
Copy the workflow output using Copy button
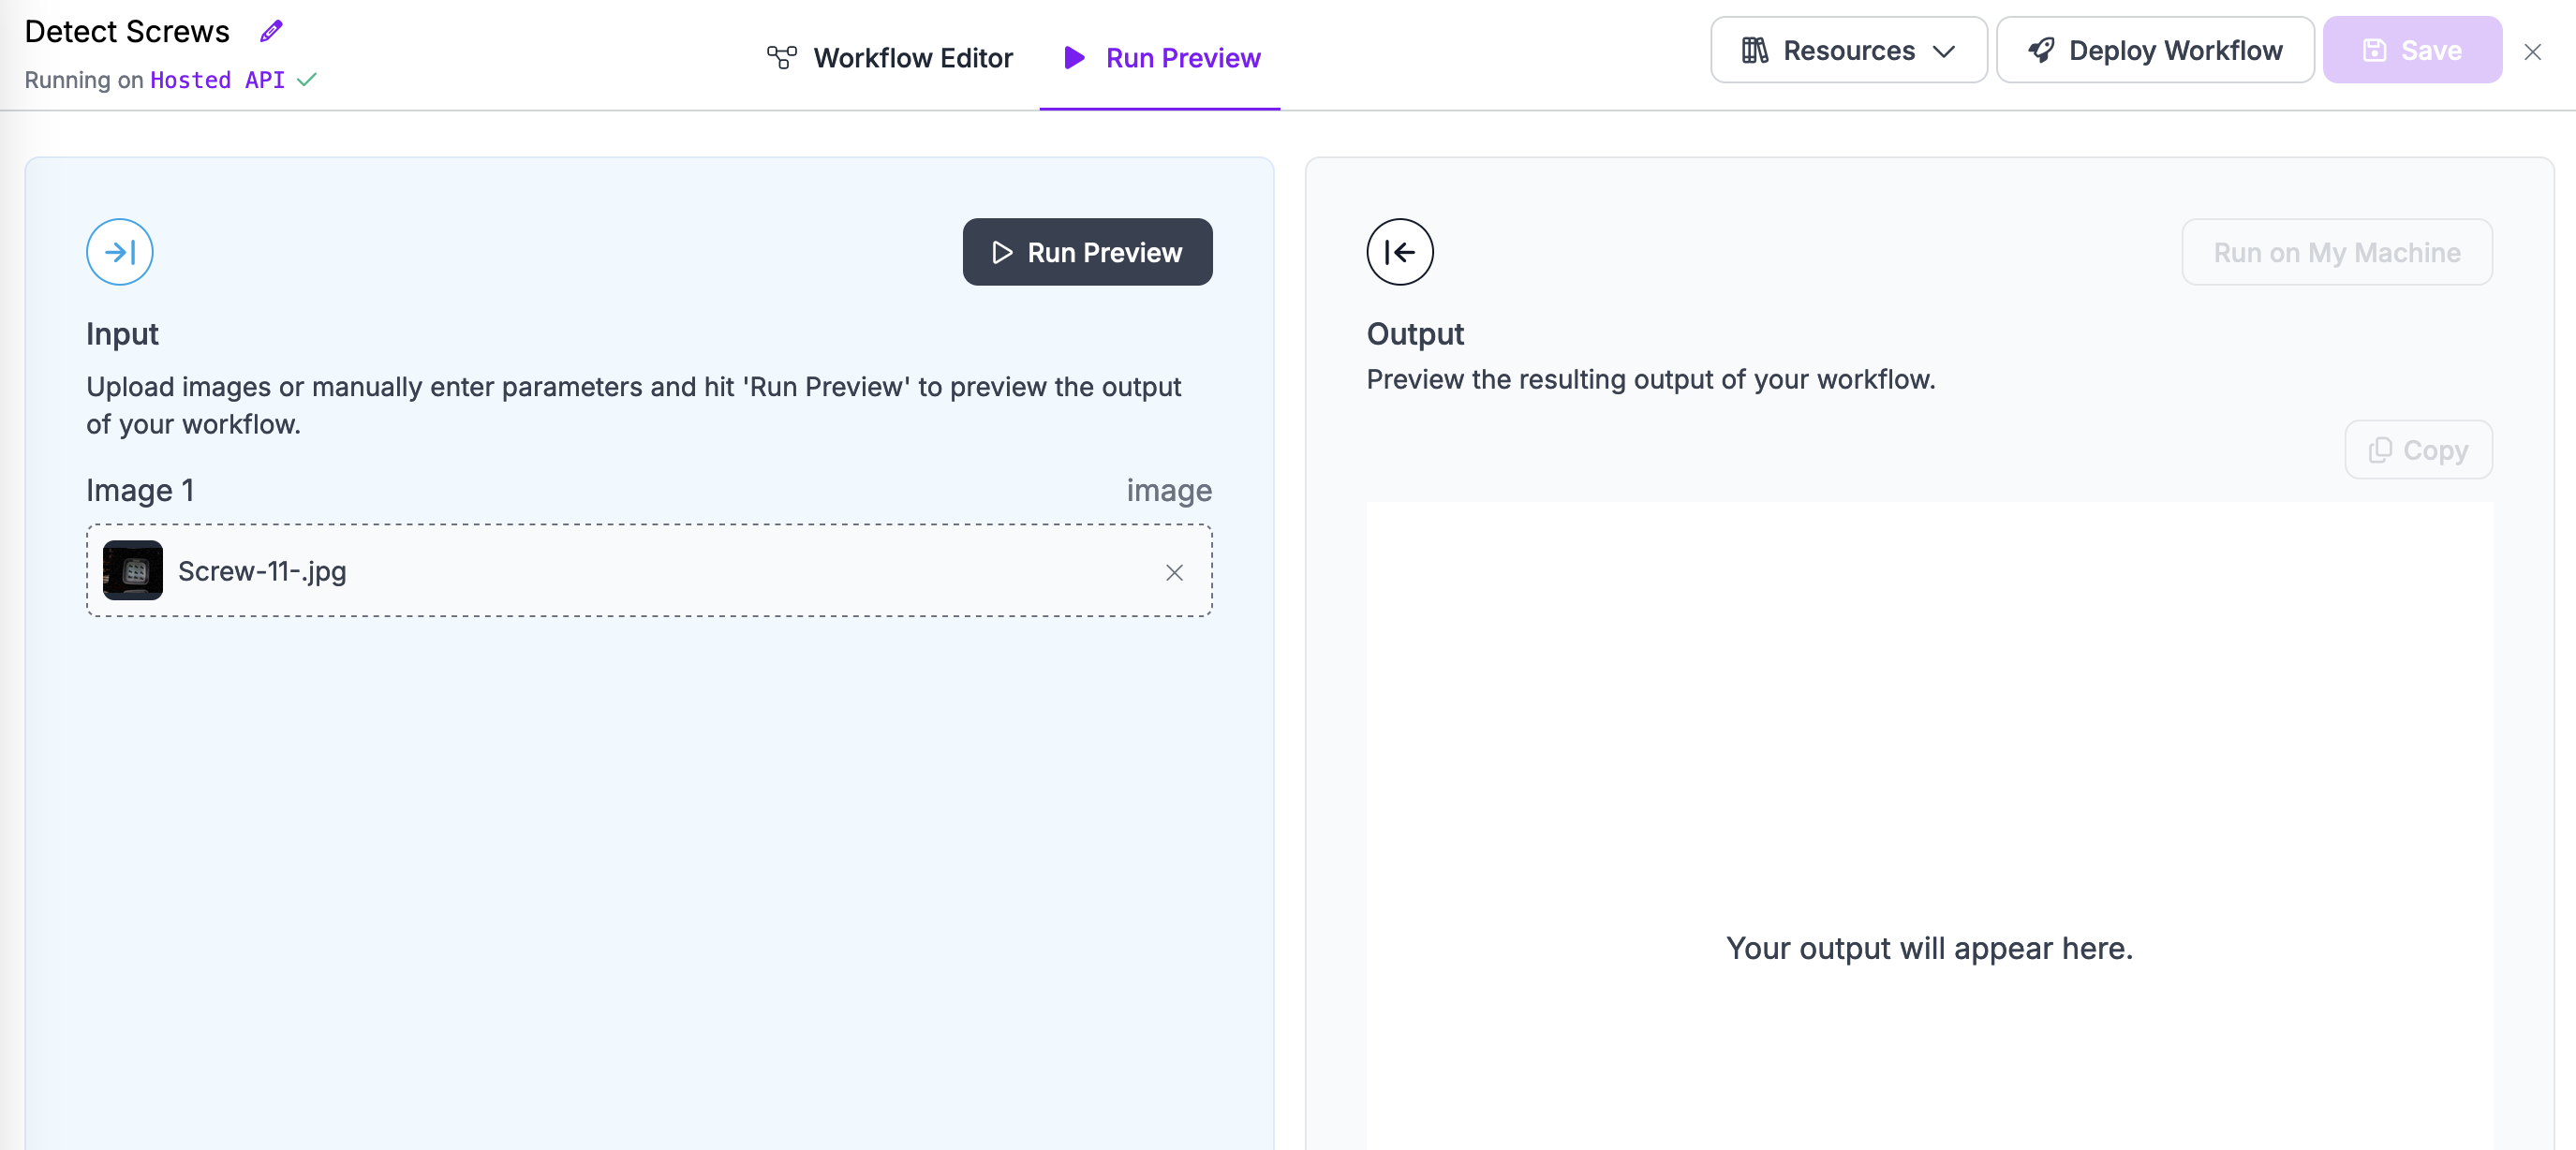(2418, 449)
